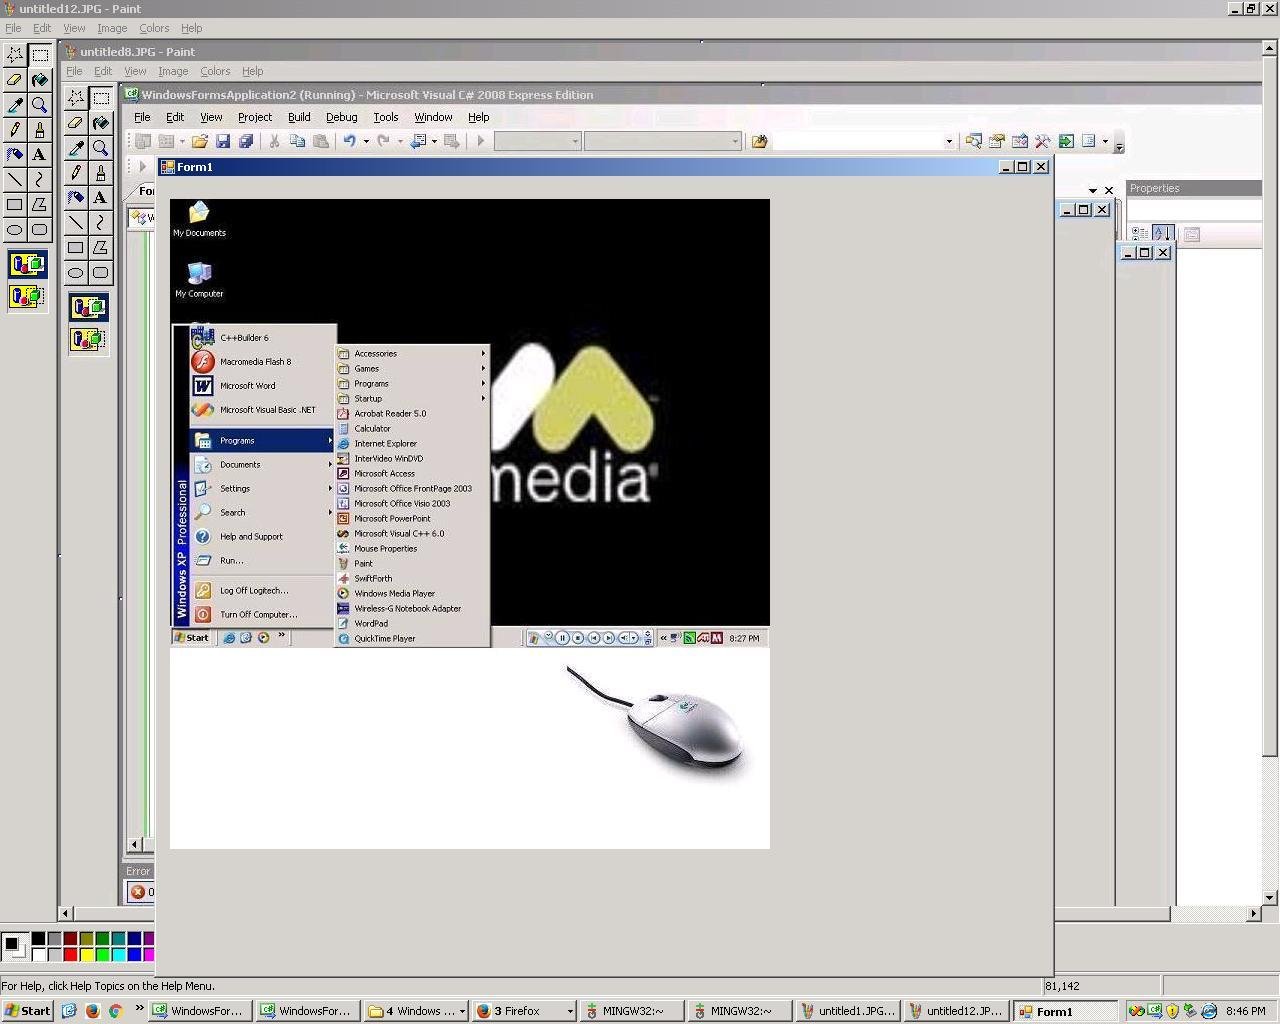Viewport: 1280px width, 1024px height.
Task: Launch Chrome from the quick launch bar
Action: point(115,1011)
